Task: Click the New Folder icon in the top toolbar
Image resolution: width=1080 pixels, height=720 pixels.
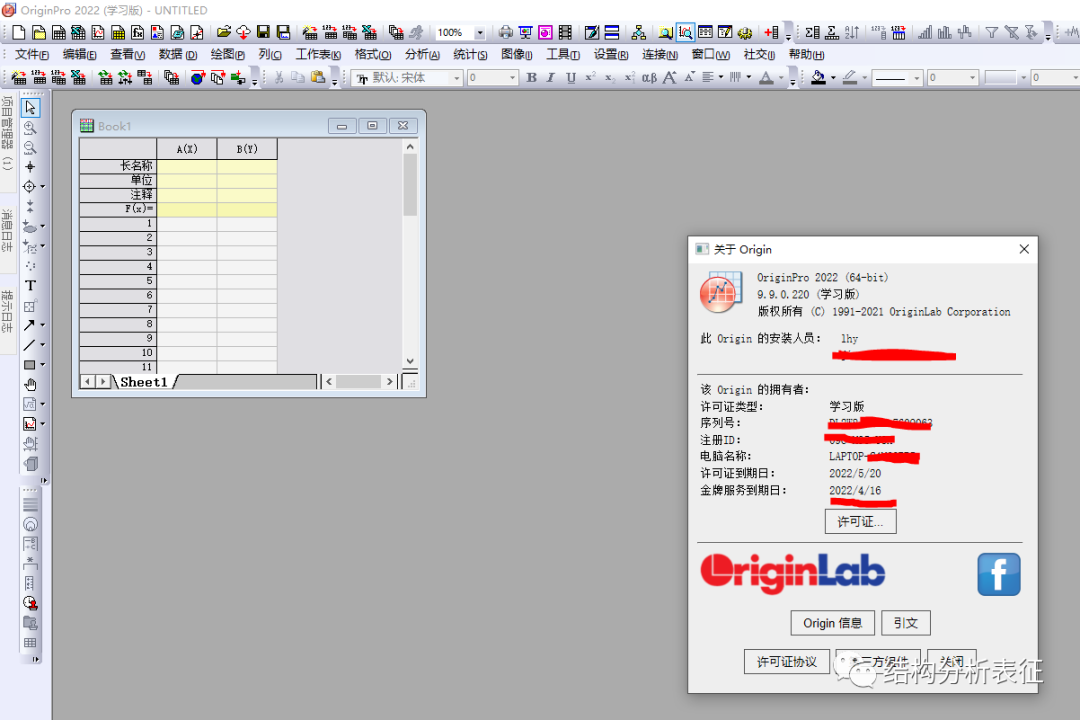Action: [x=39, y=32]
